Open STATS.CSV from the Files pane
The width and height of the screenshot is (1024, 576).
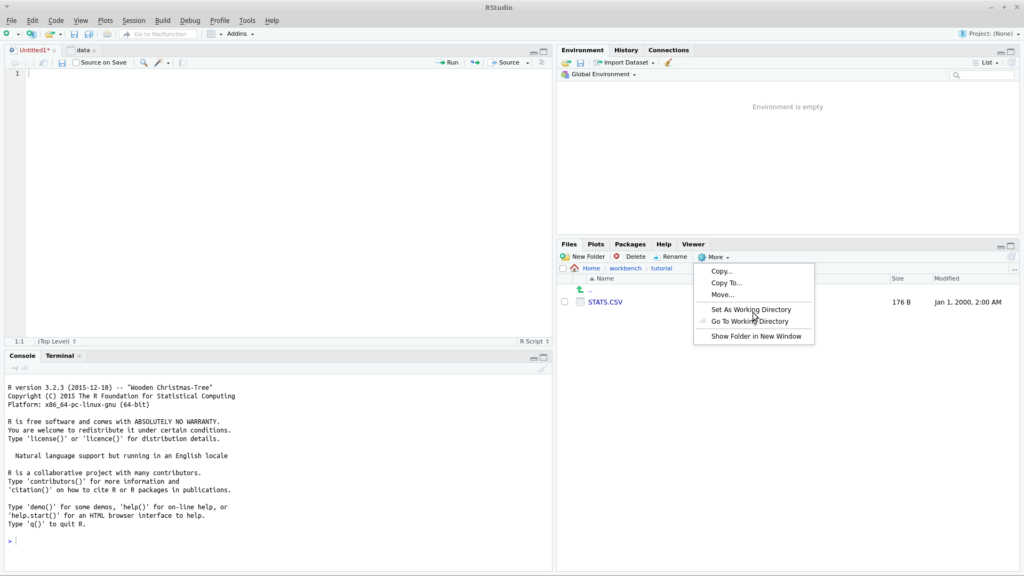coord(606,302)
